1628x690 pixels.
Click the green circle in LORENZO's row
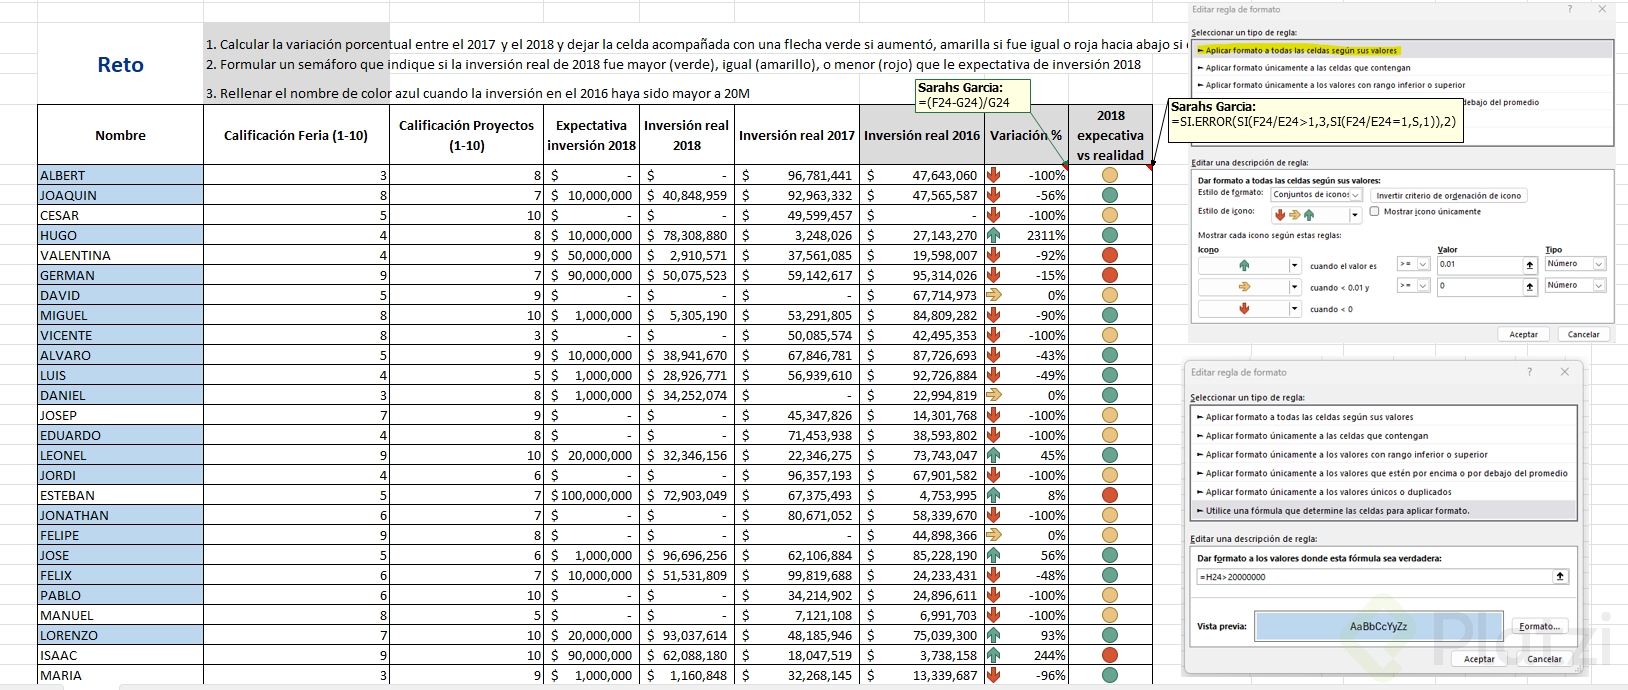click(1109, 635)
